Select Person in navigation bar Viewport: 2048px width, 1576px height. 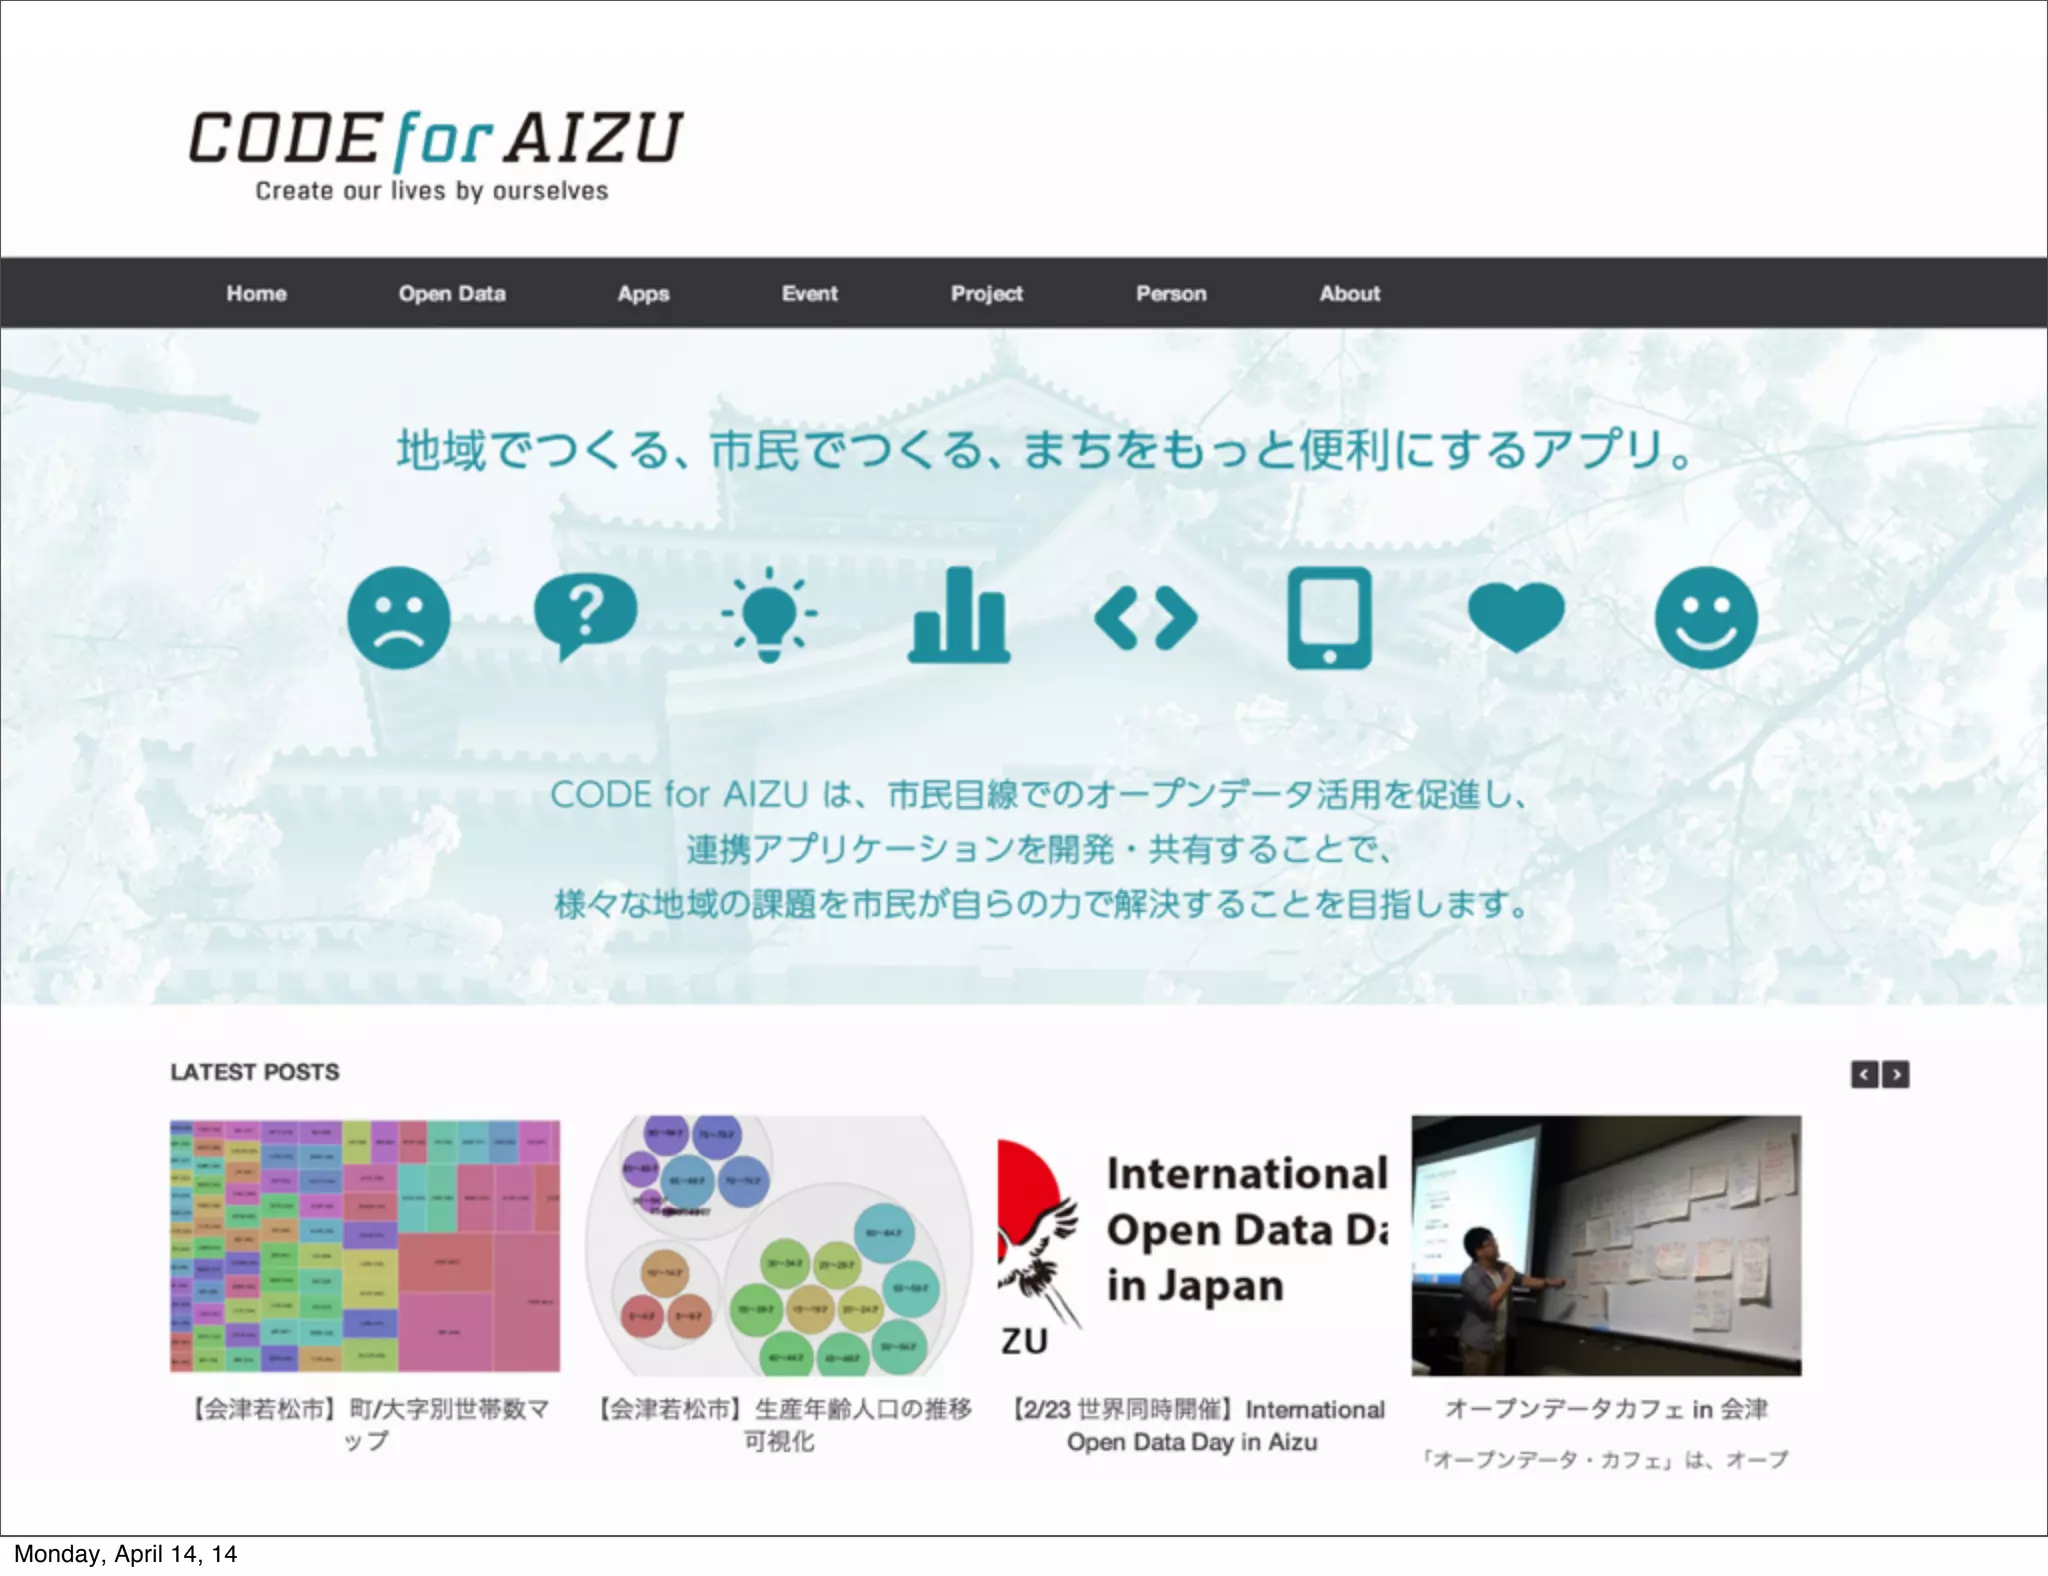pyautogui.click(x=1171, y=294)
